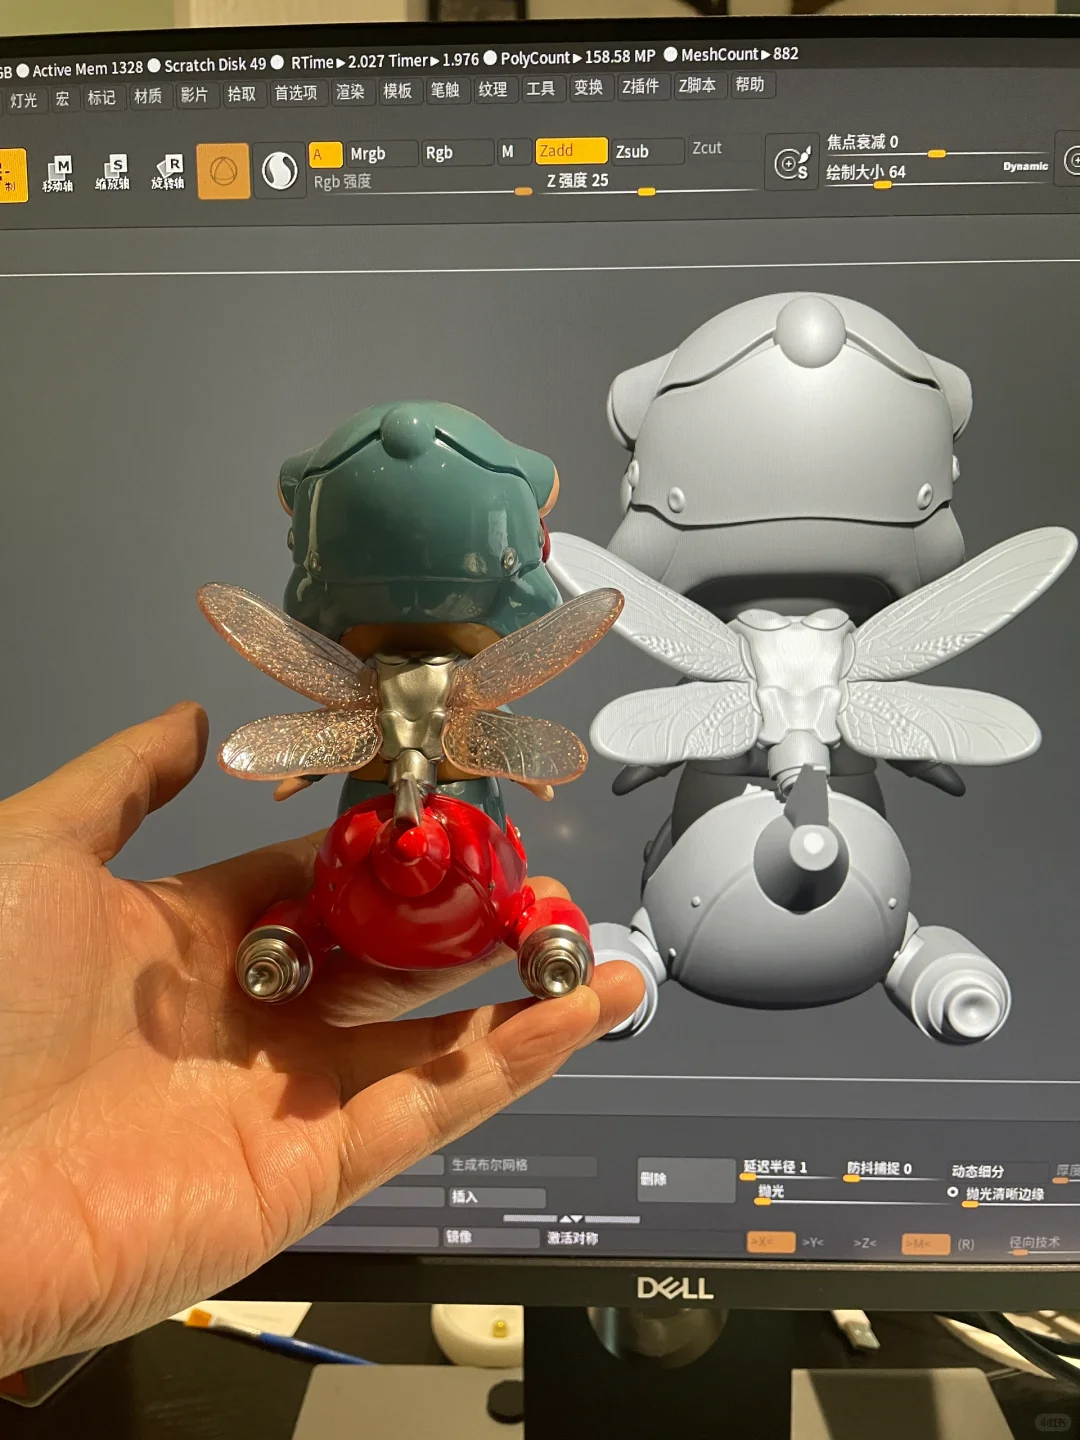Open the 拾取 (Picker) menu
The image size is (1080, 1440).
(x=241, y=94)
